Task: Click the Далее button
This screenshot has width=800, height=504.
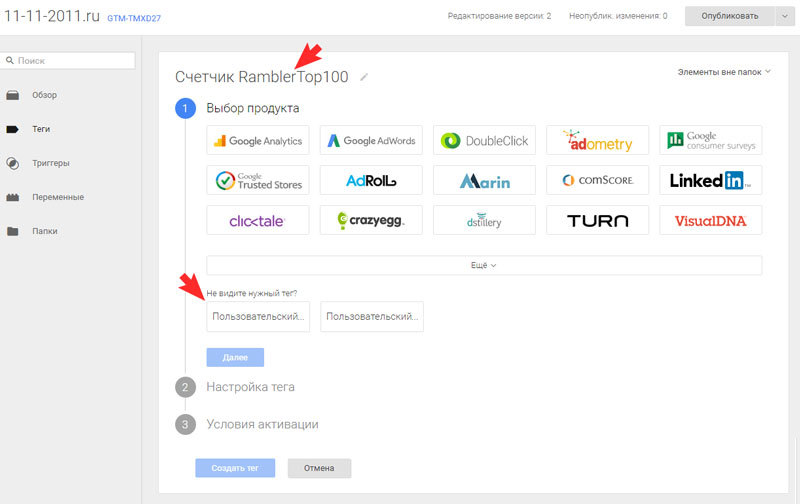Action: tap(235, 357)
